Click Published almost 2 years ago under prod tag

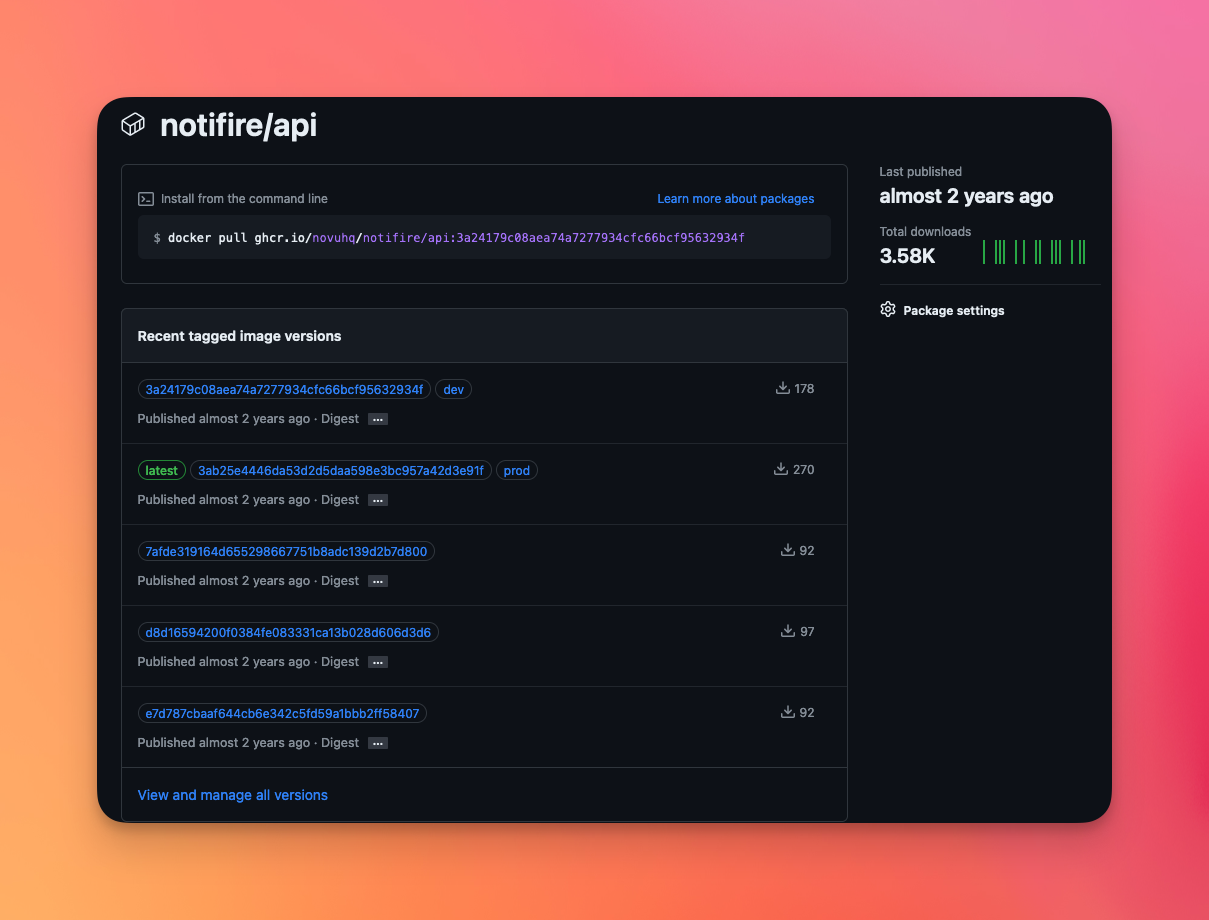[224, 500]
